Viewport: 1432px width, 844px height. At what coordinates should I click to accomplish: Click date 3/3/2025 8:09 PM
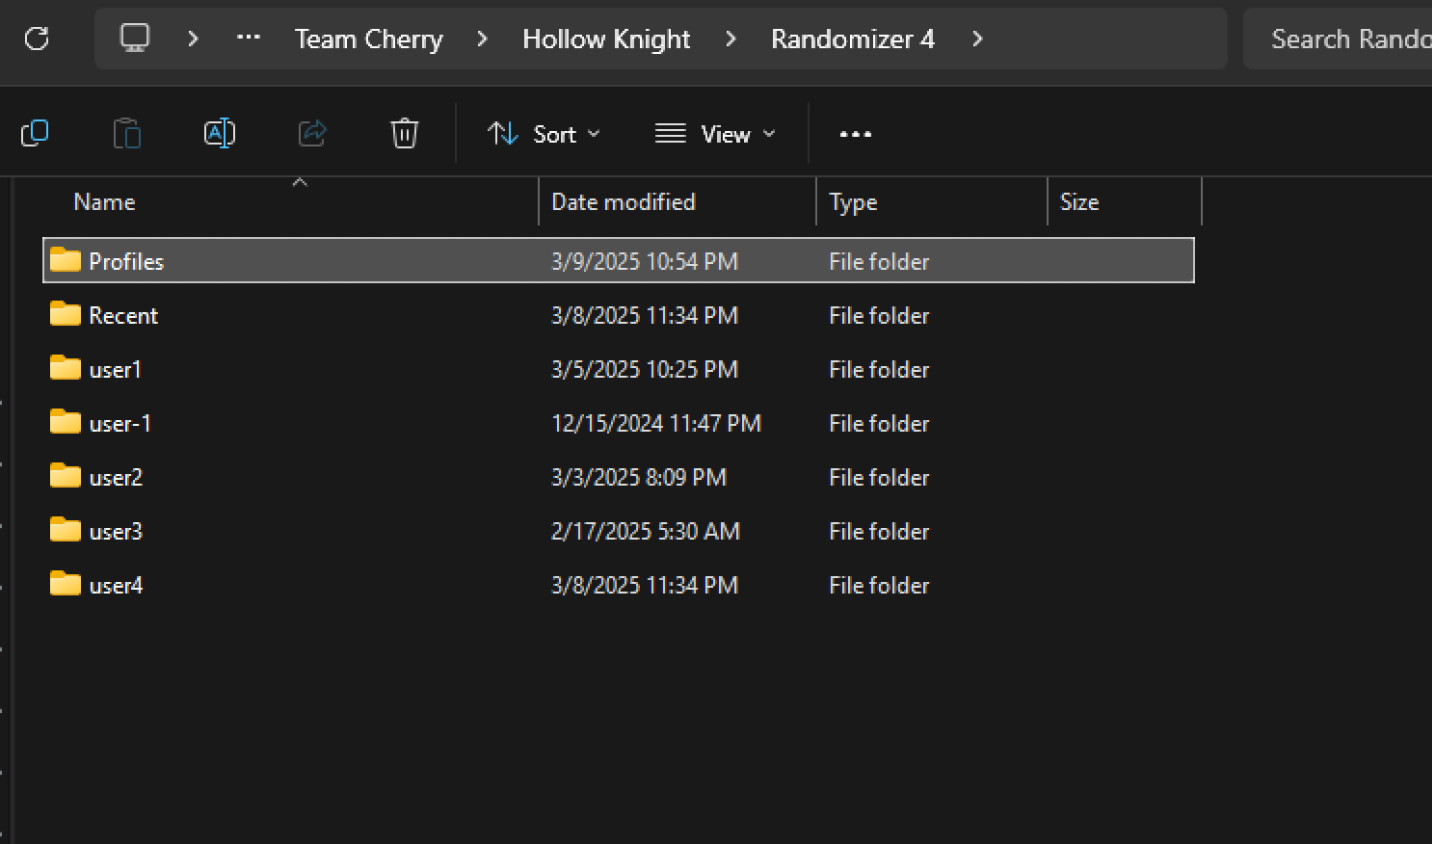(638, 477)
